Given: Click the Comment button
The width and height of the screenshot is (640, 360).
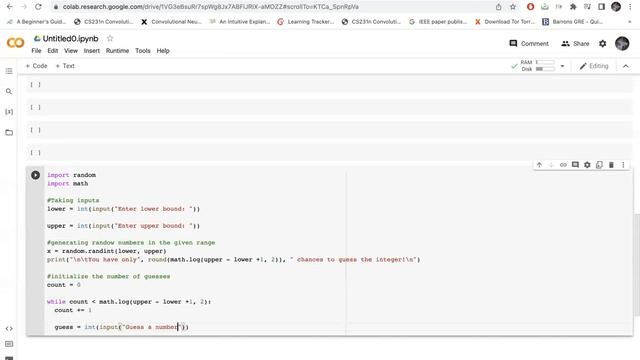Looking at the screenshot, I should [529, 43].
